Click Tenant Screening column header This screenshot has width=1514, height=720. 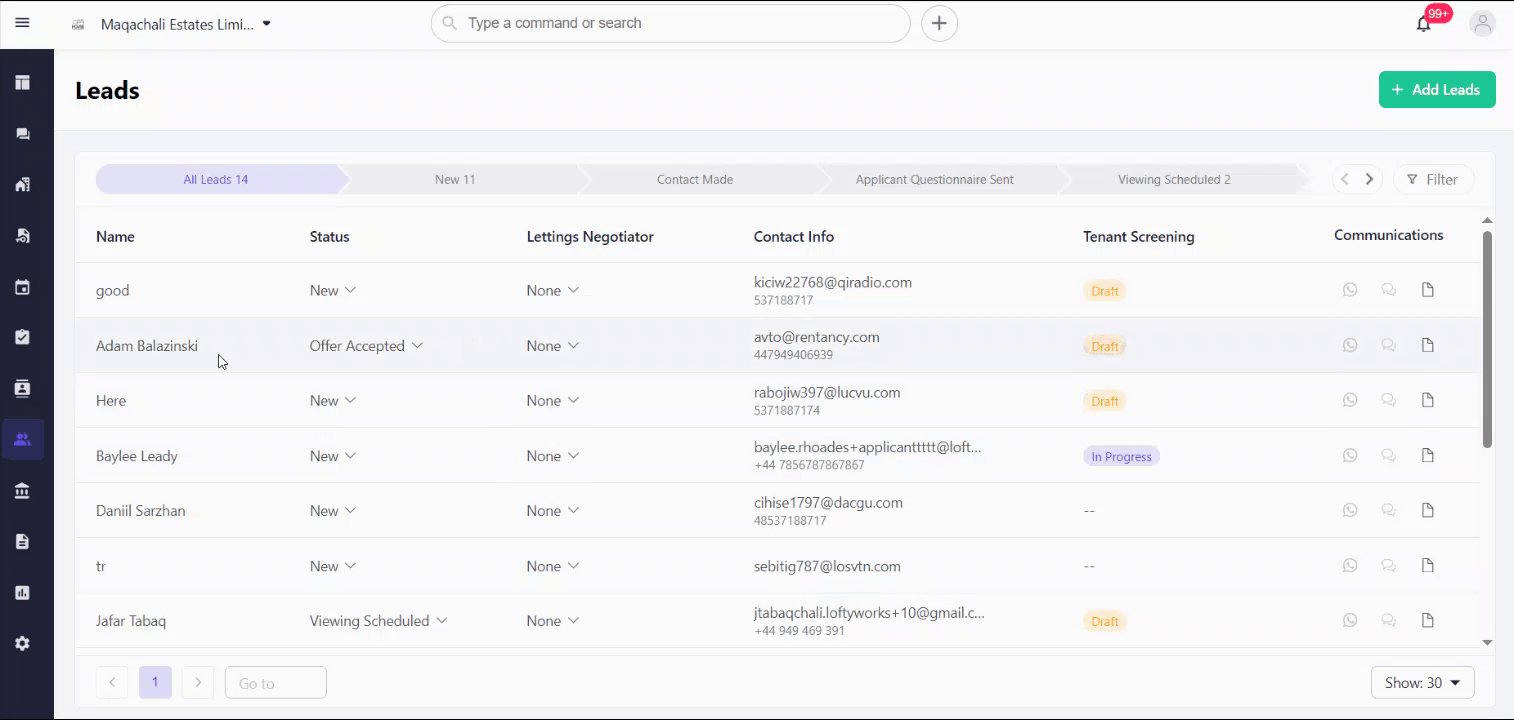pyautogui.click(x=1139, y=237)
